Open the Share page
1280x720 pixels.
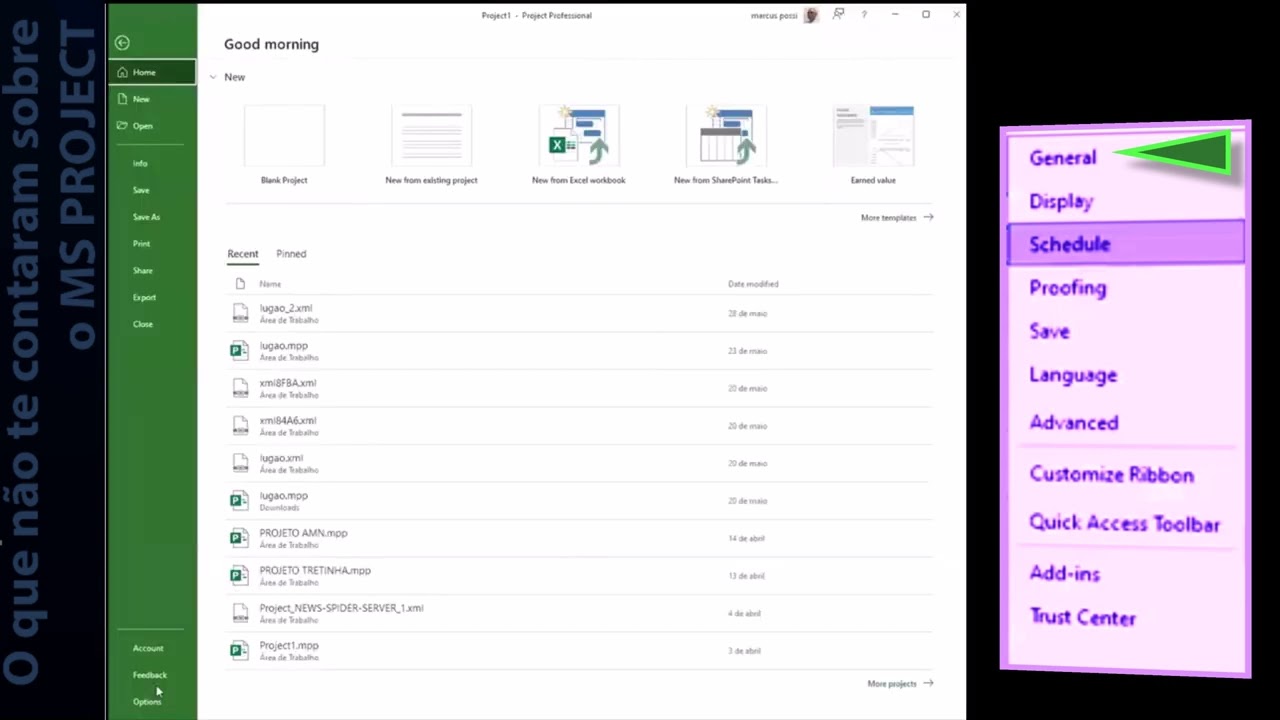(143, 270)
